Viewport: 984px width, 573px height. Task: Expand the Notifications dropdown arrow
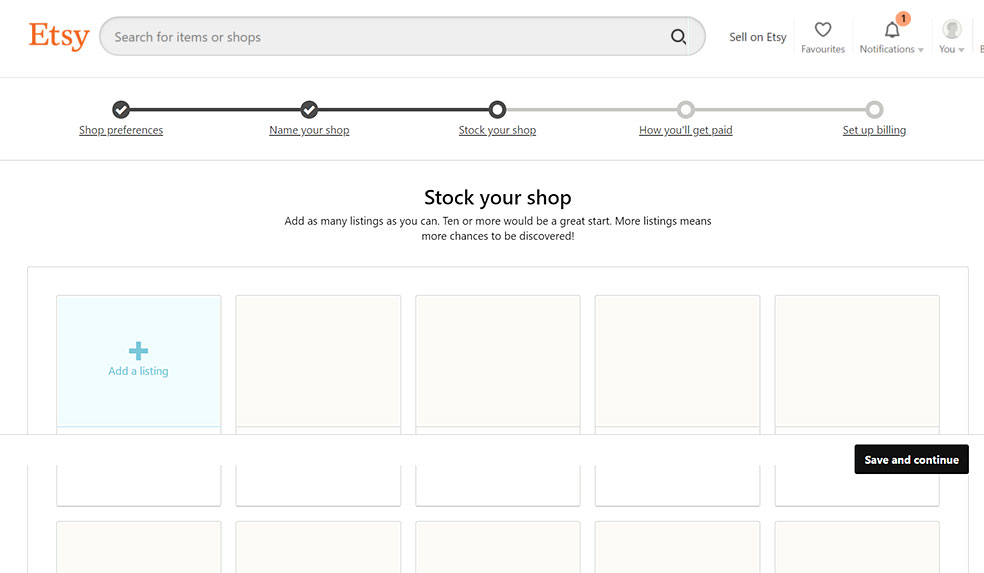(x=921, y=50)
